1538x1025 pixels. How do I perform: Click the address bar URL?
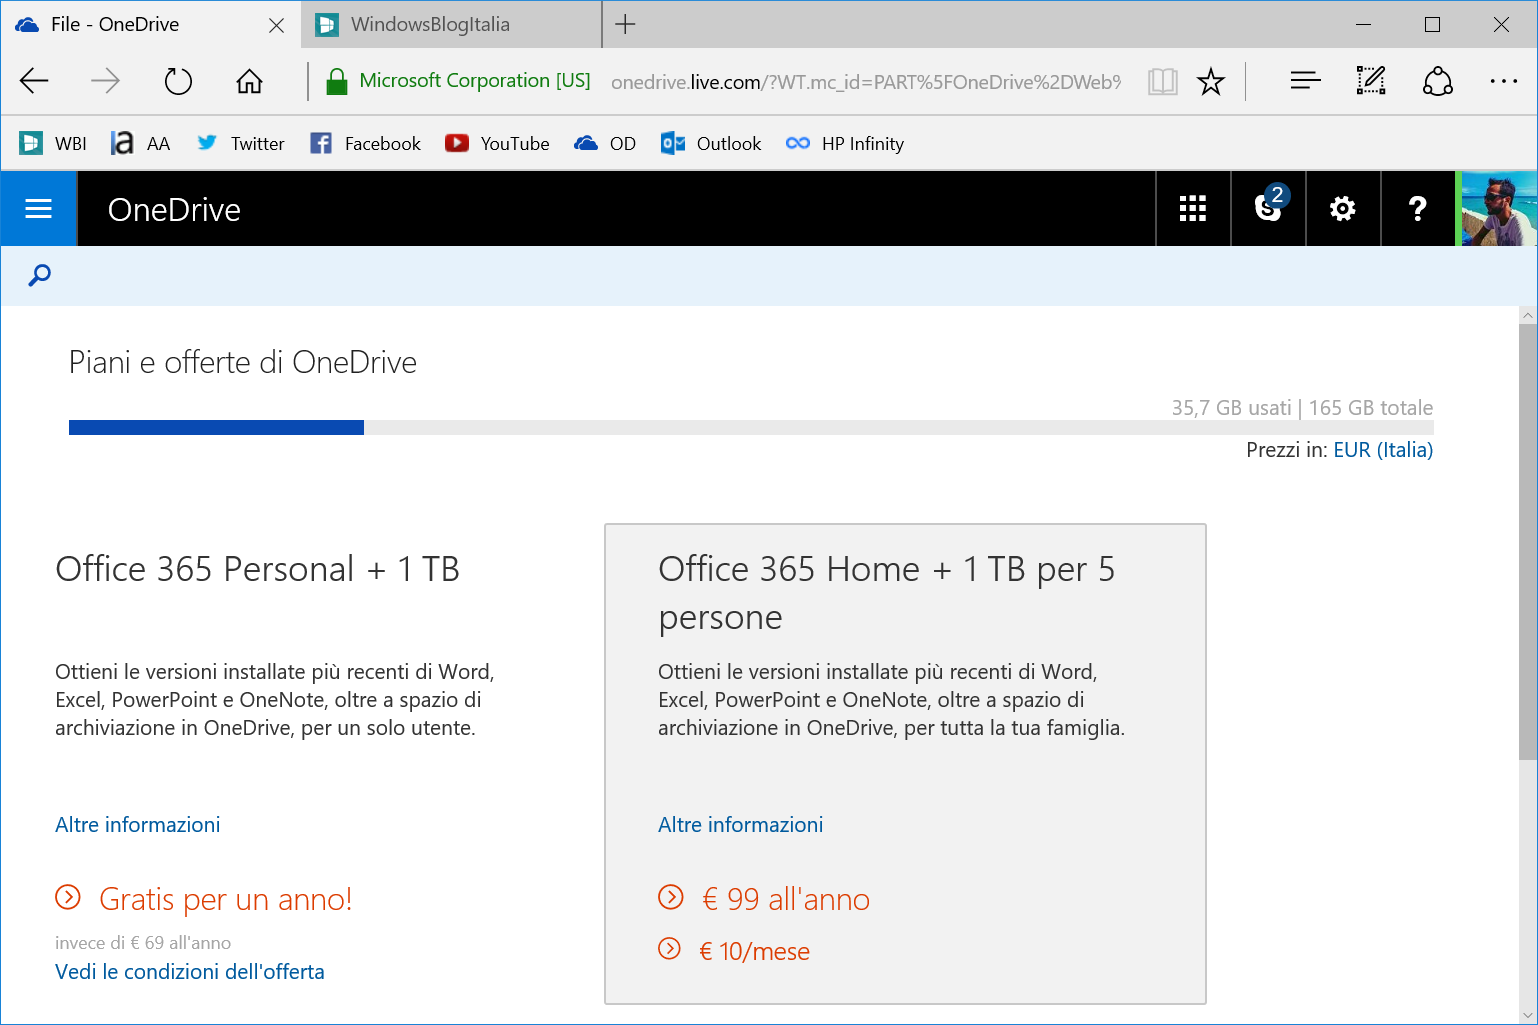(x=866, y=82)
